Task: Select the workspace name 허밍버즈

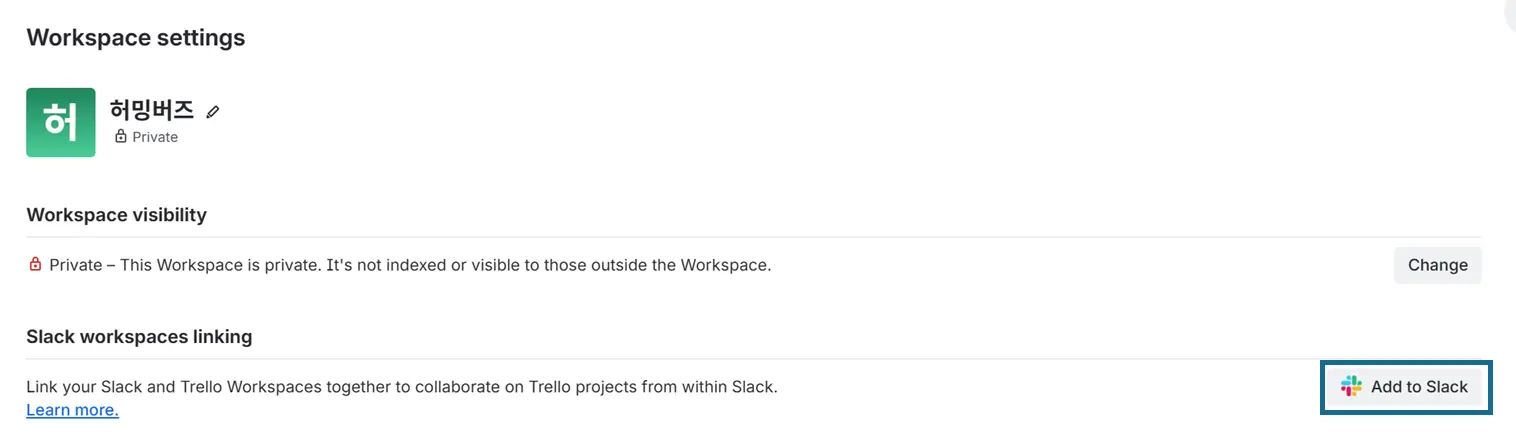Action: click(152, 110)
